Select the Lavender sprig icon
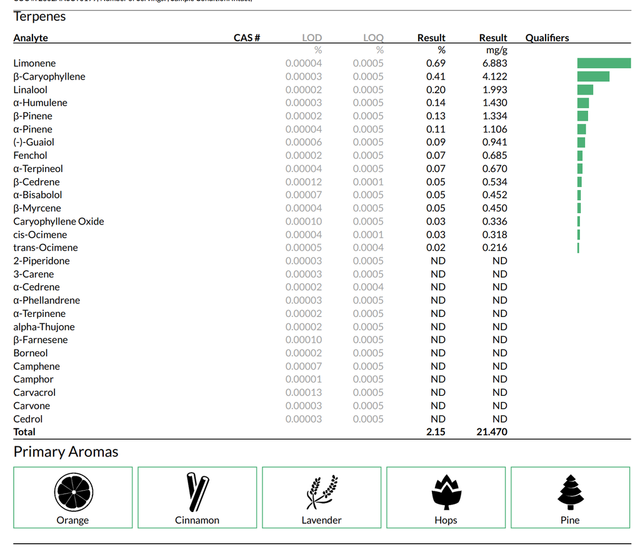 (x=322, y=492)
